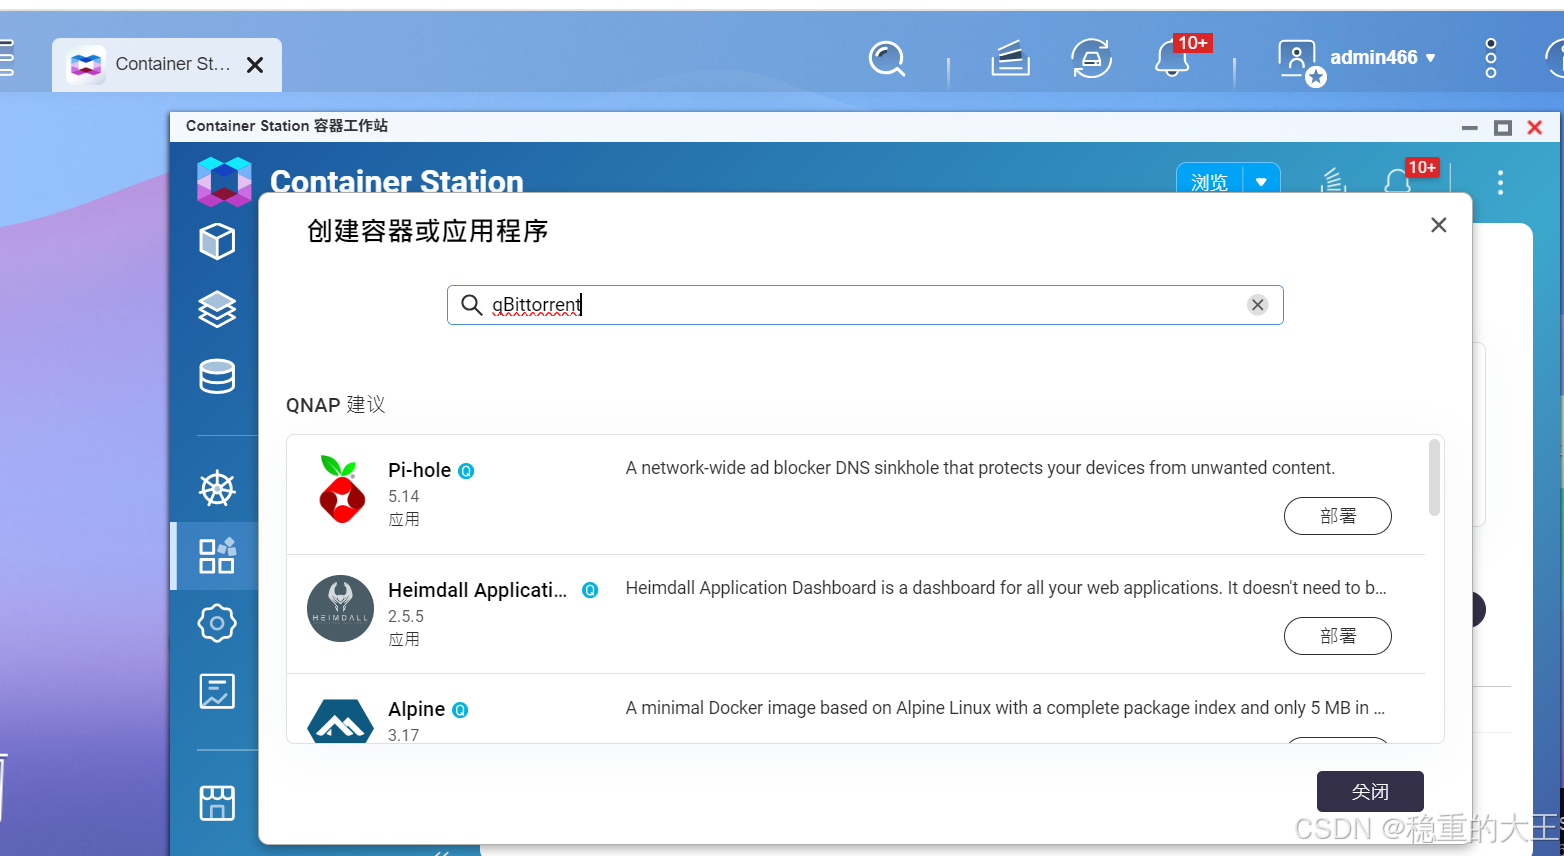Click the Heimdall version 2.5.5
This screenshot has width=1564, height=856.
click(x=406, y=616)
